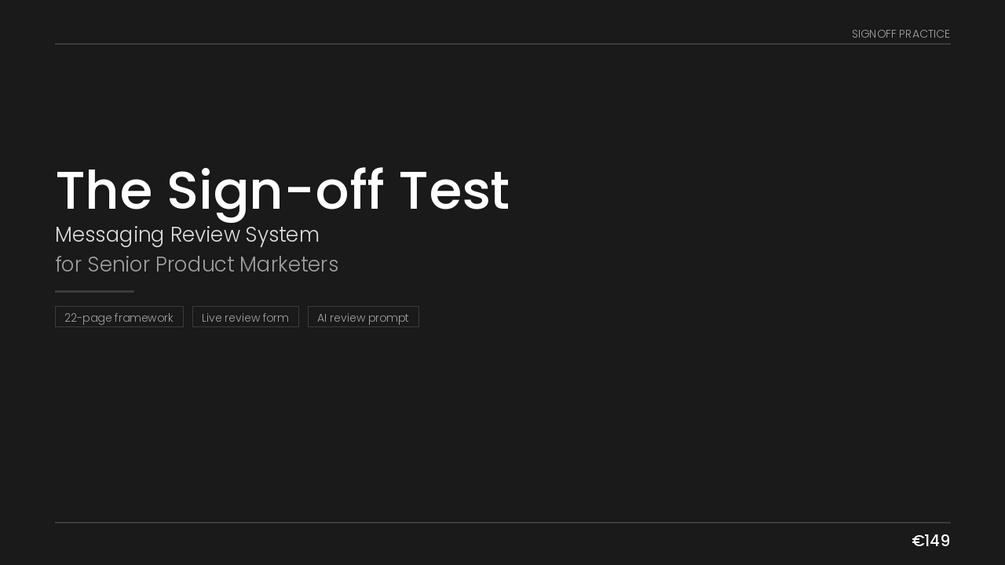Click the word PRACTICE in the header
The image size is (1005, 565).
[x=924, y=34]
